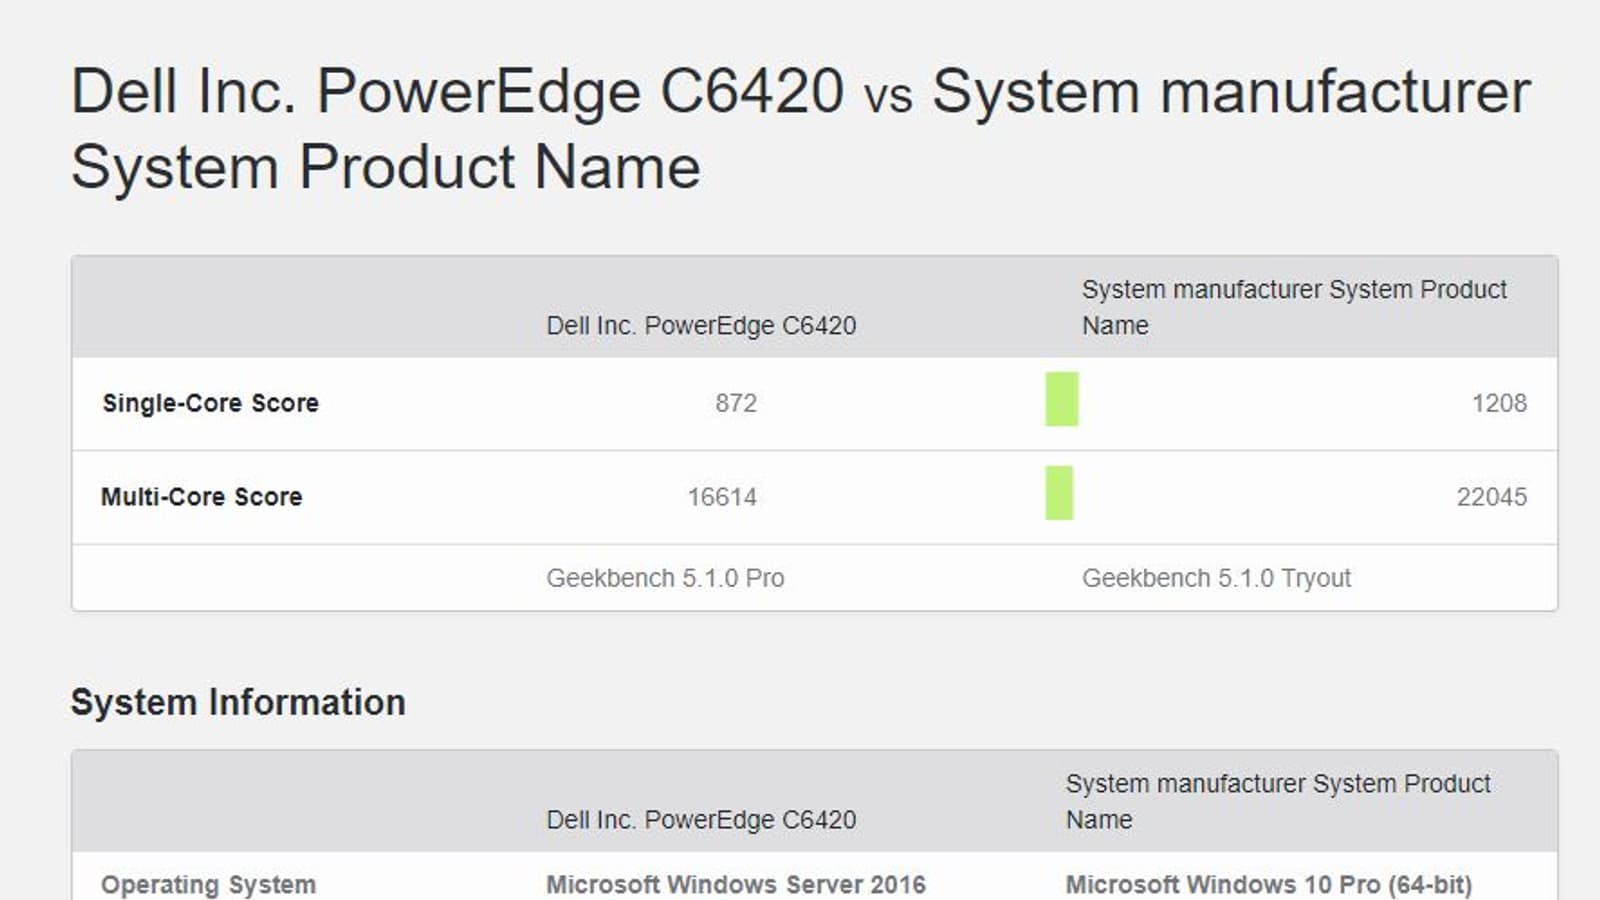Click Dell PowerEdge C6420 header in scores table

click(701, 325)
